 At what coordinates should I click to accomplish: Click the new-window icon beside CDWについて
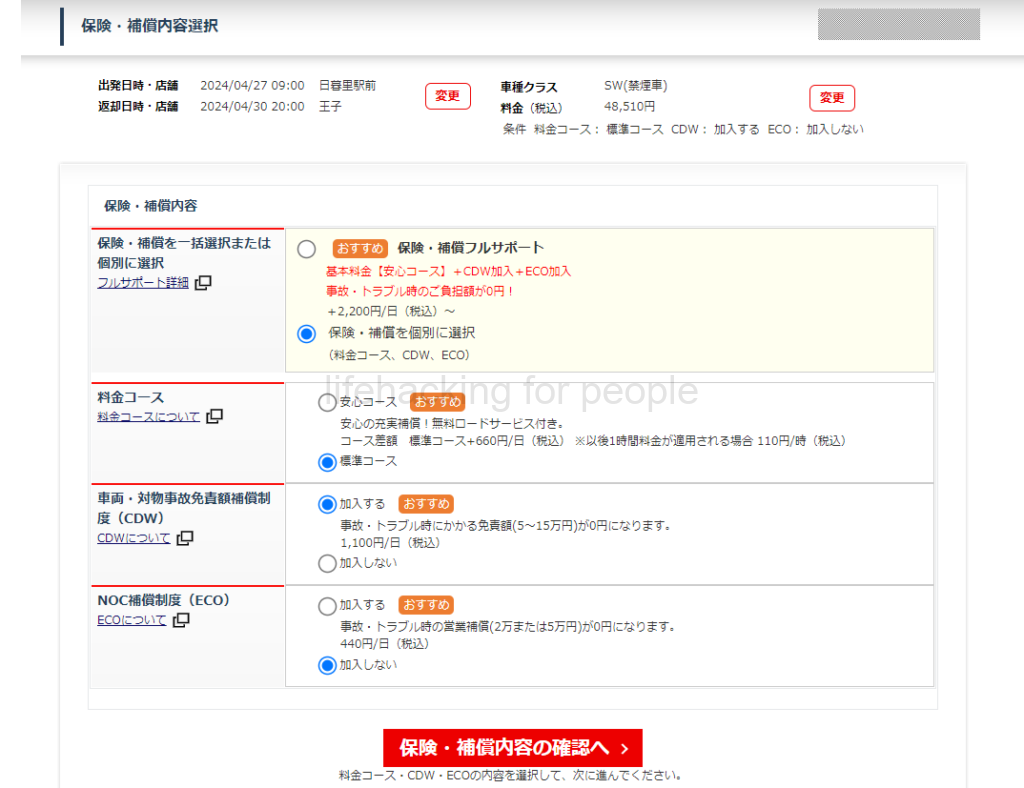(x=185, y=538)
